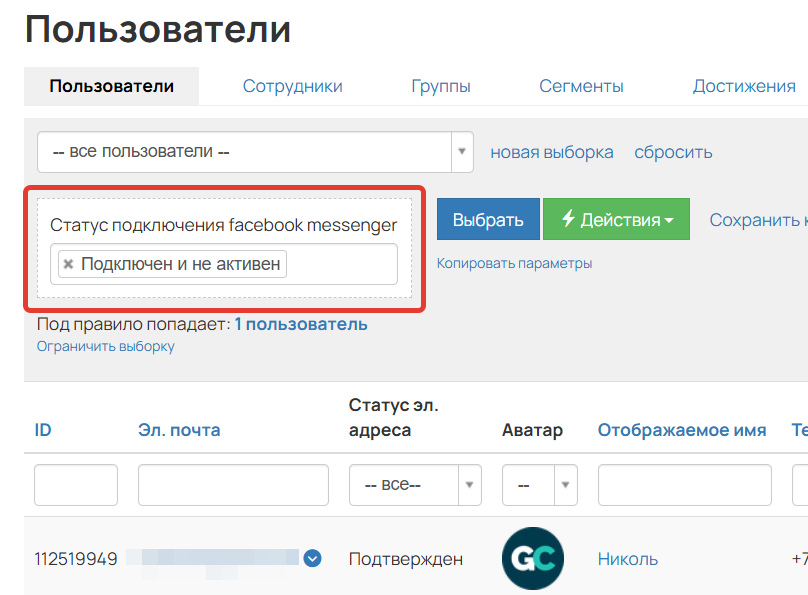Switch to the Сегменты tab
808x595 pixels.
pos(581,86)
